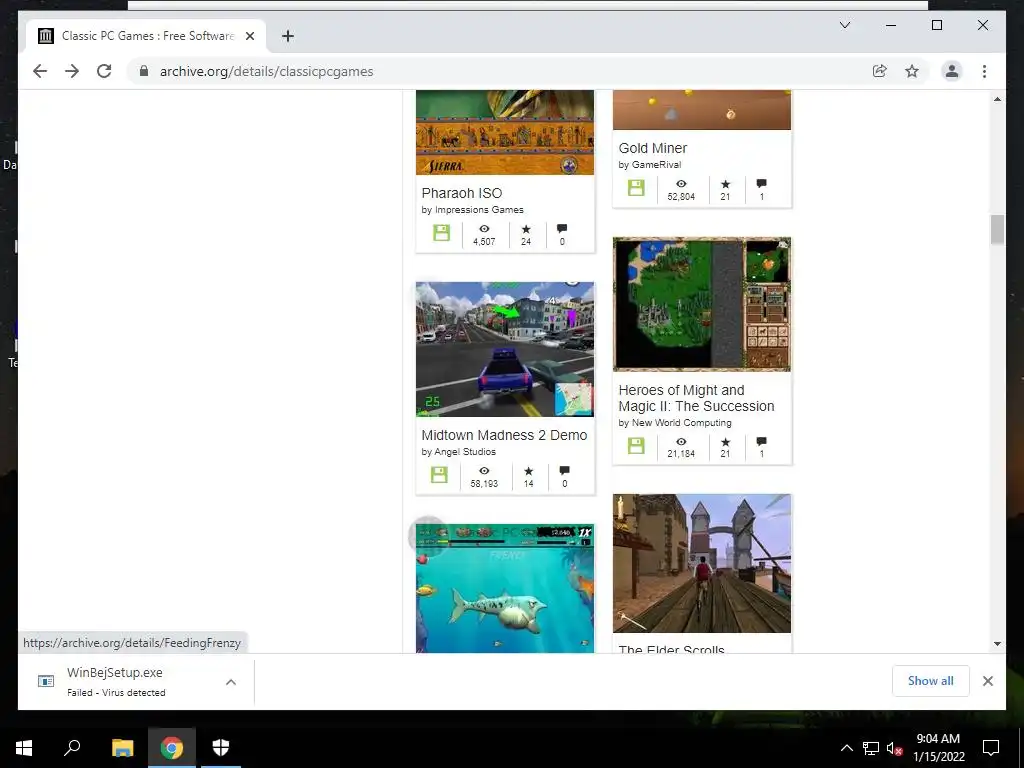Show all downloads
Screen dimensions: 1024x768
click(x=931, y=681)
